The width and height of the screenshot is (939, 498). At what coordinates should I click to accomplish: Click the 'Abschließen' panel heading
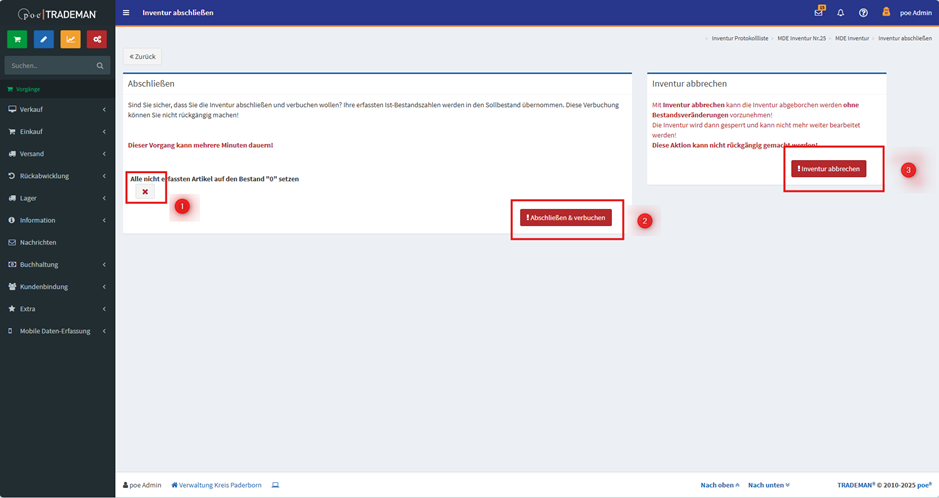tap(151, 84)
